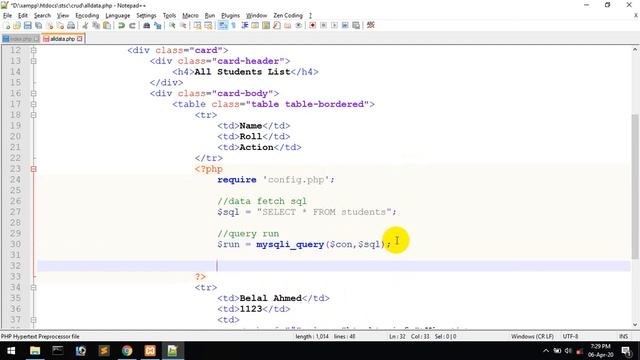Click the spell-check ABC toolbar icon
The image size is (640, 360).
pyautogui.click(x=371, y=25)
